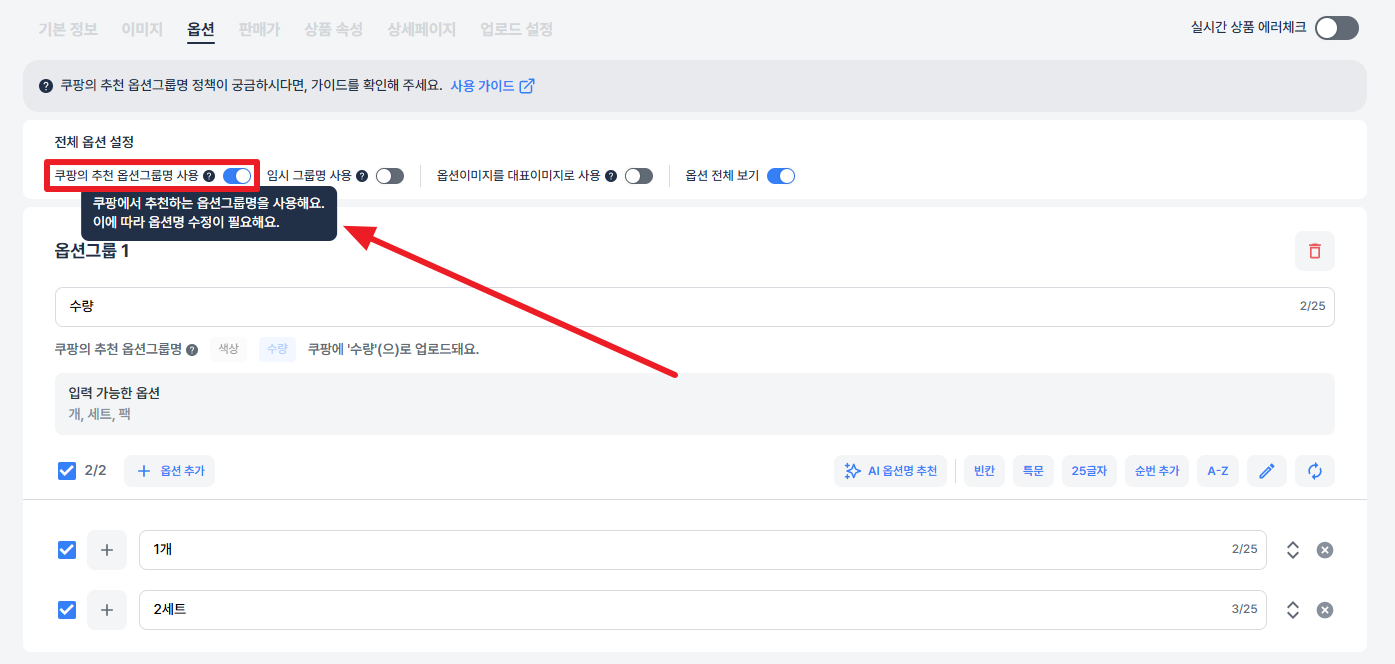The image size is (1395, 664).
Task: Open the 기본 정보 tab
Action: coord(68,29)
